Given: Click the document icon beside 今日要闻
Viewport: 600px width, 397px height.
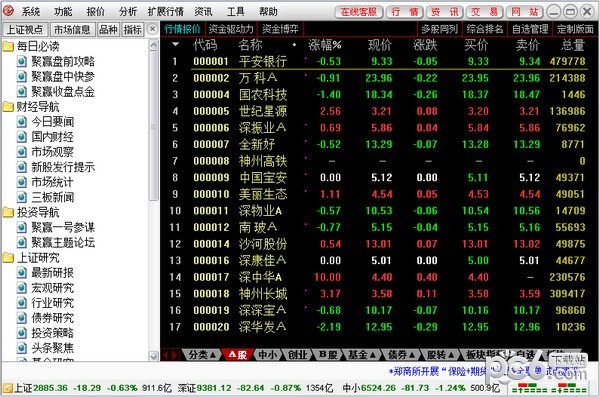Looking at the screenshot, I should point(22,122).
